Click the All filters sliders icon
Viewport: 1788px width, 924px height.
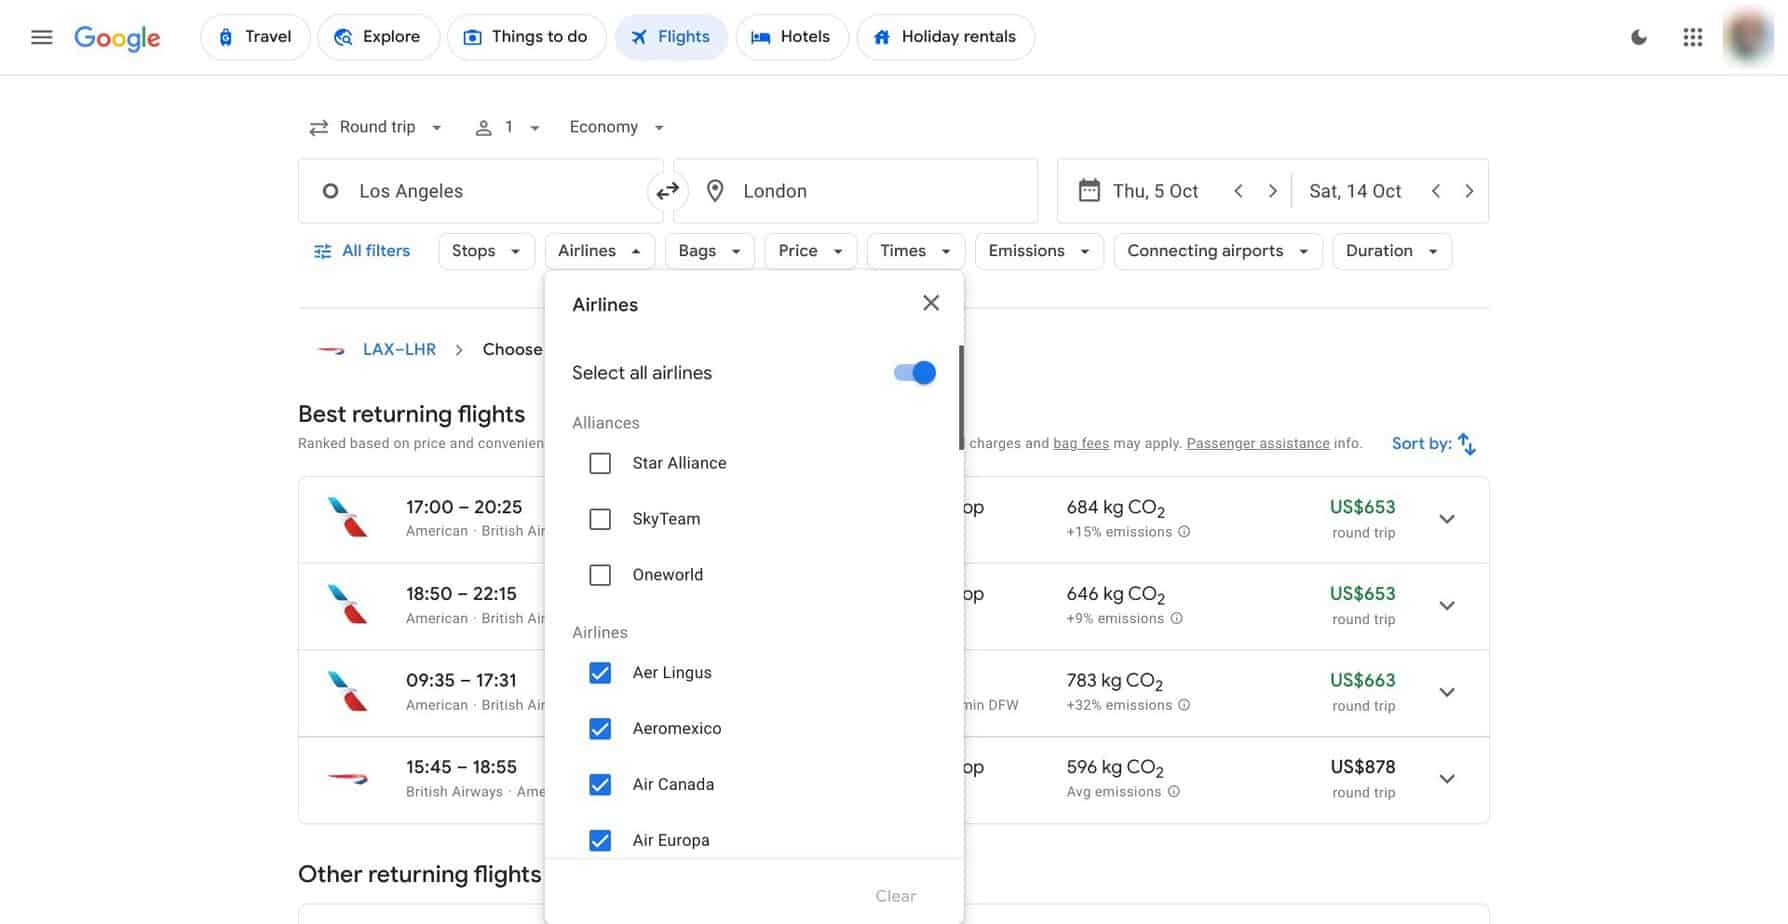[322, 251]
